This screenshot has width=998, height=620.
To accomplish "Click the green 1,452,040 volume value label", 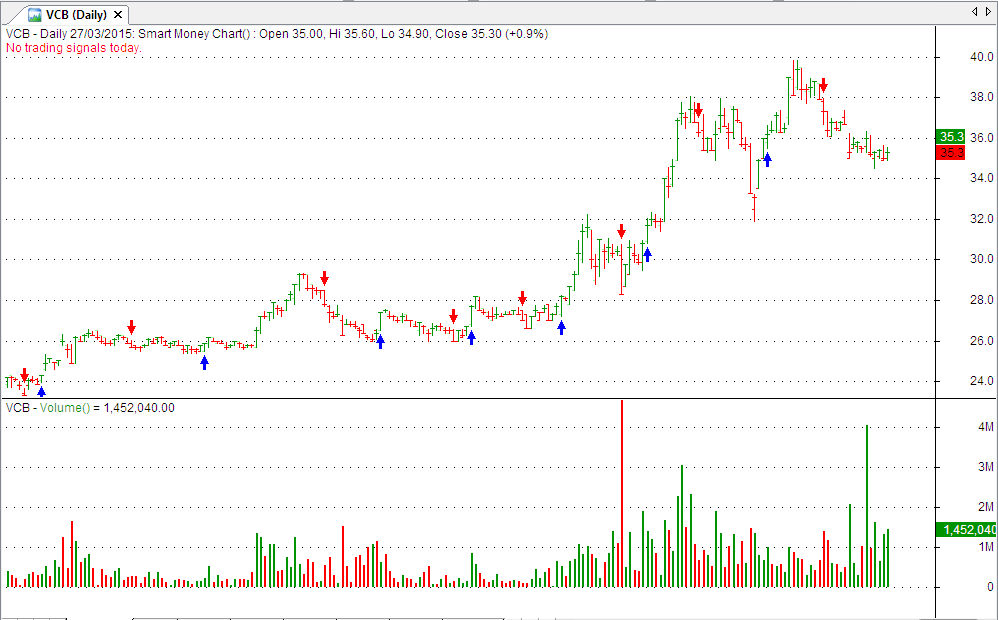I will click(x=966, y=530).
